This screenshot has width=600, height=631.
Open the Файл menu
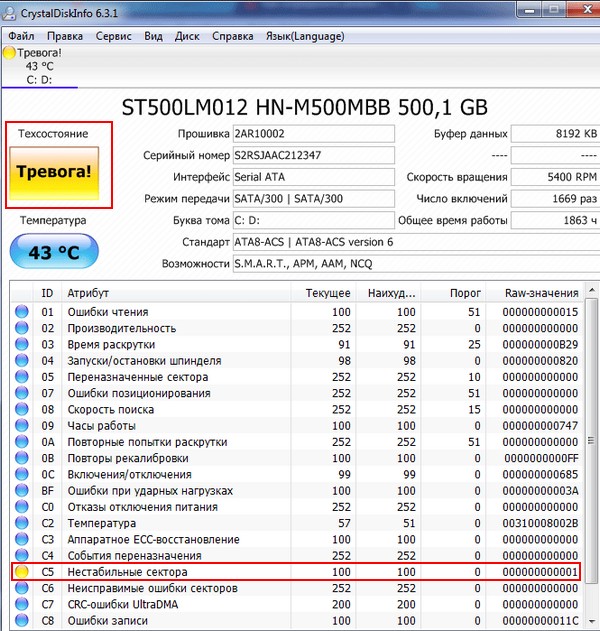[21, 36]
